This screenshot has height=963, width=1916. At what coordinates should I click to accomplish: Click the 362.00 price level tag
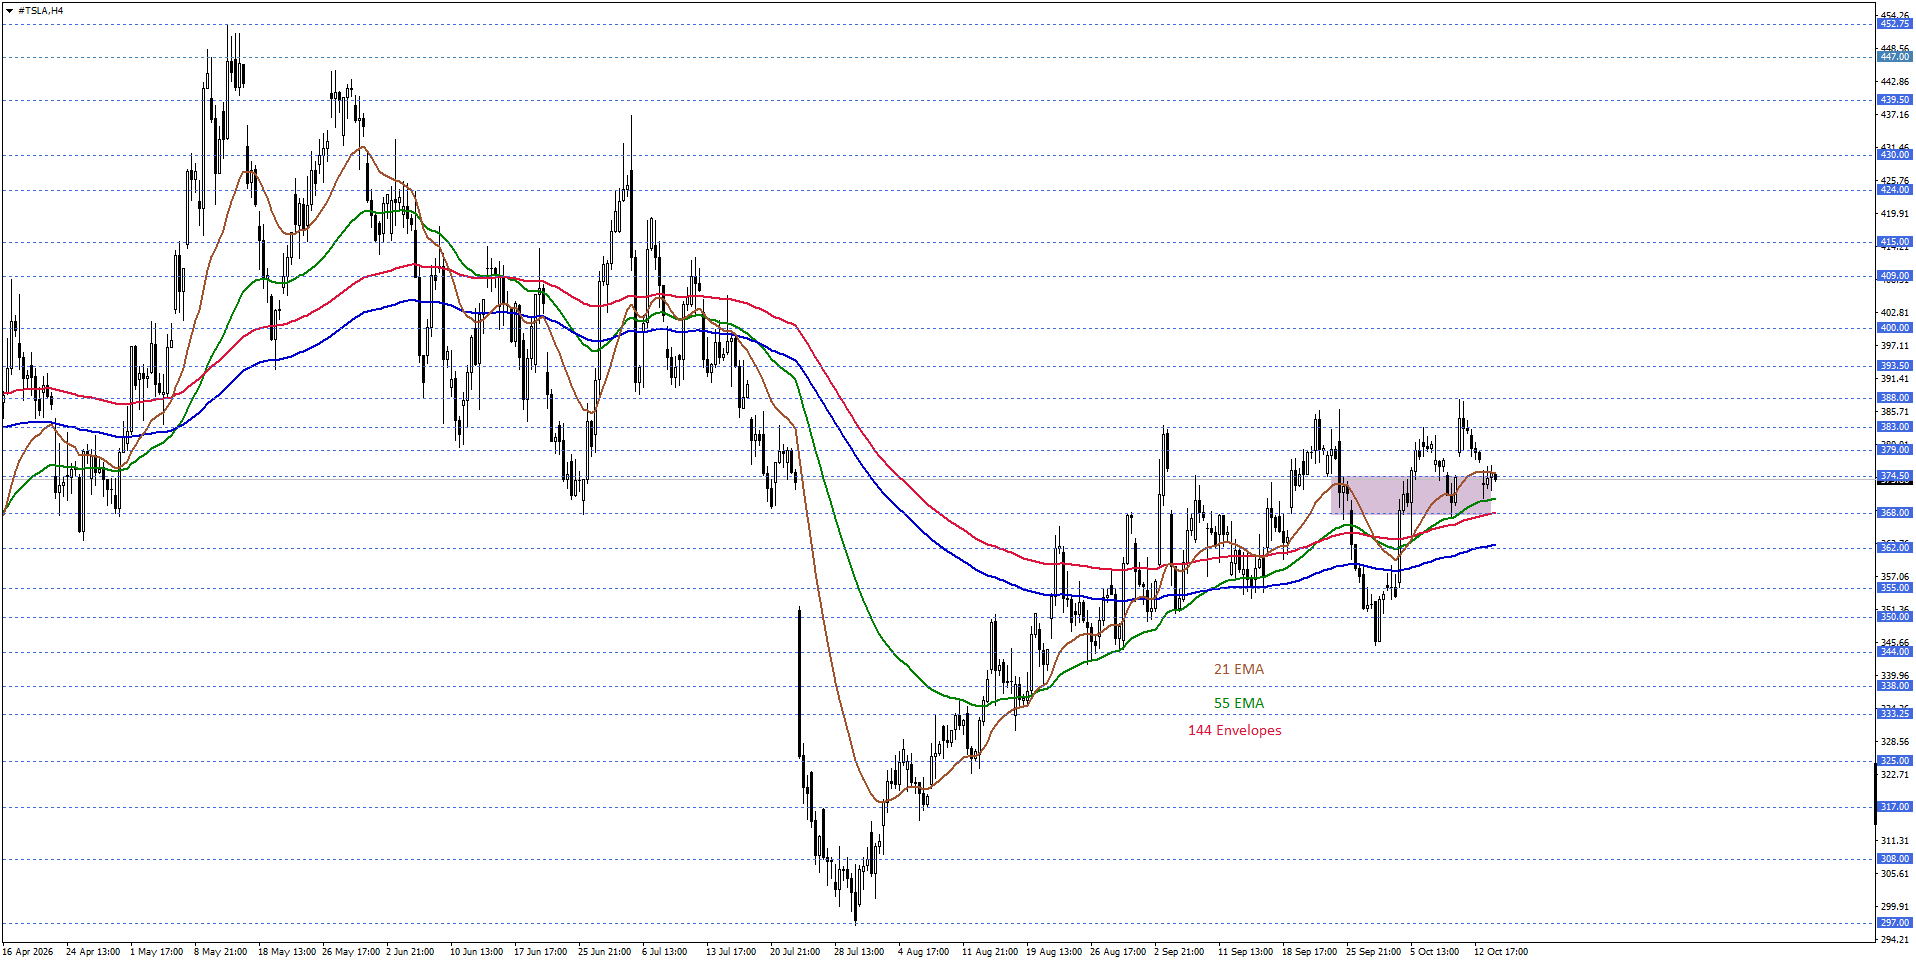1894,548
